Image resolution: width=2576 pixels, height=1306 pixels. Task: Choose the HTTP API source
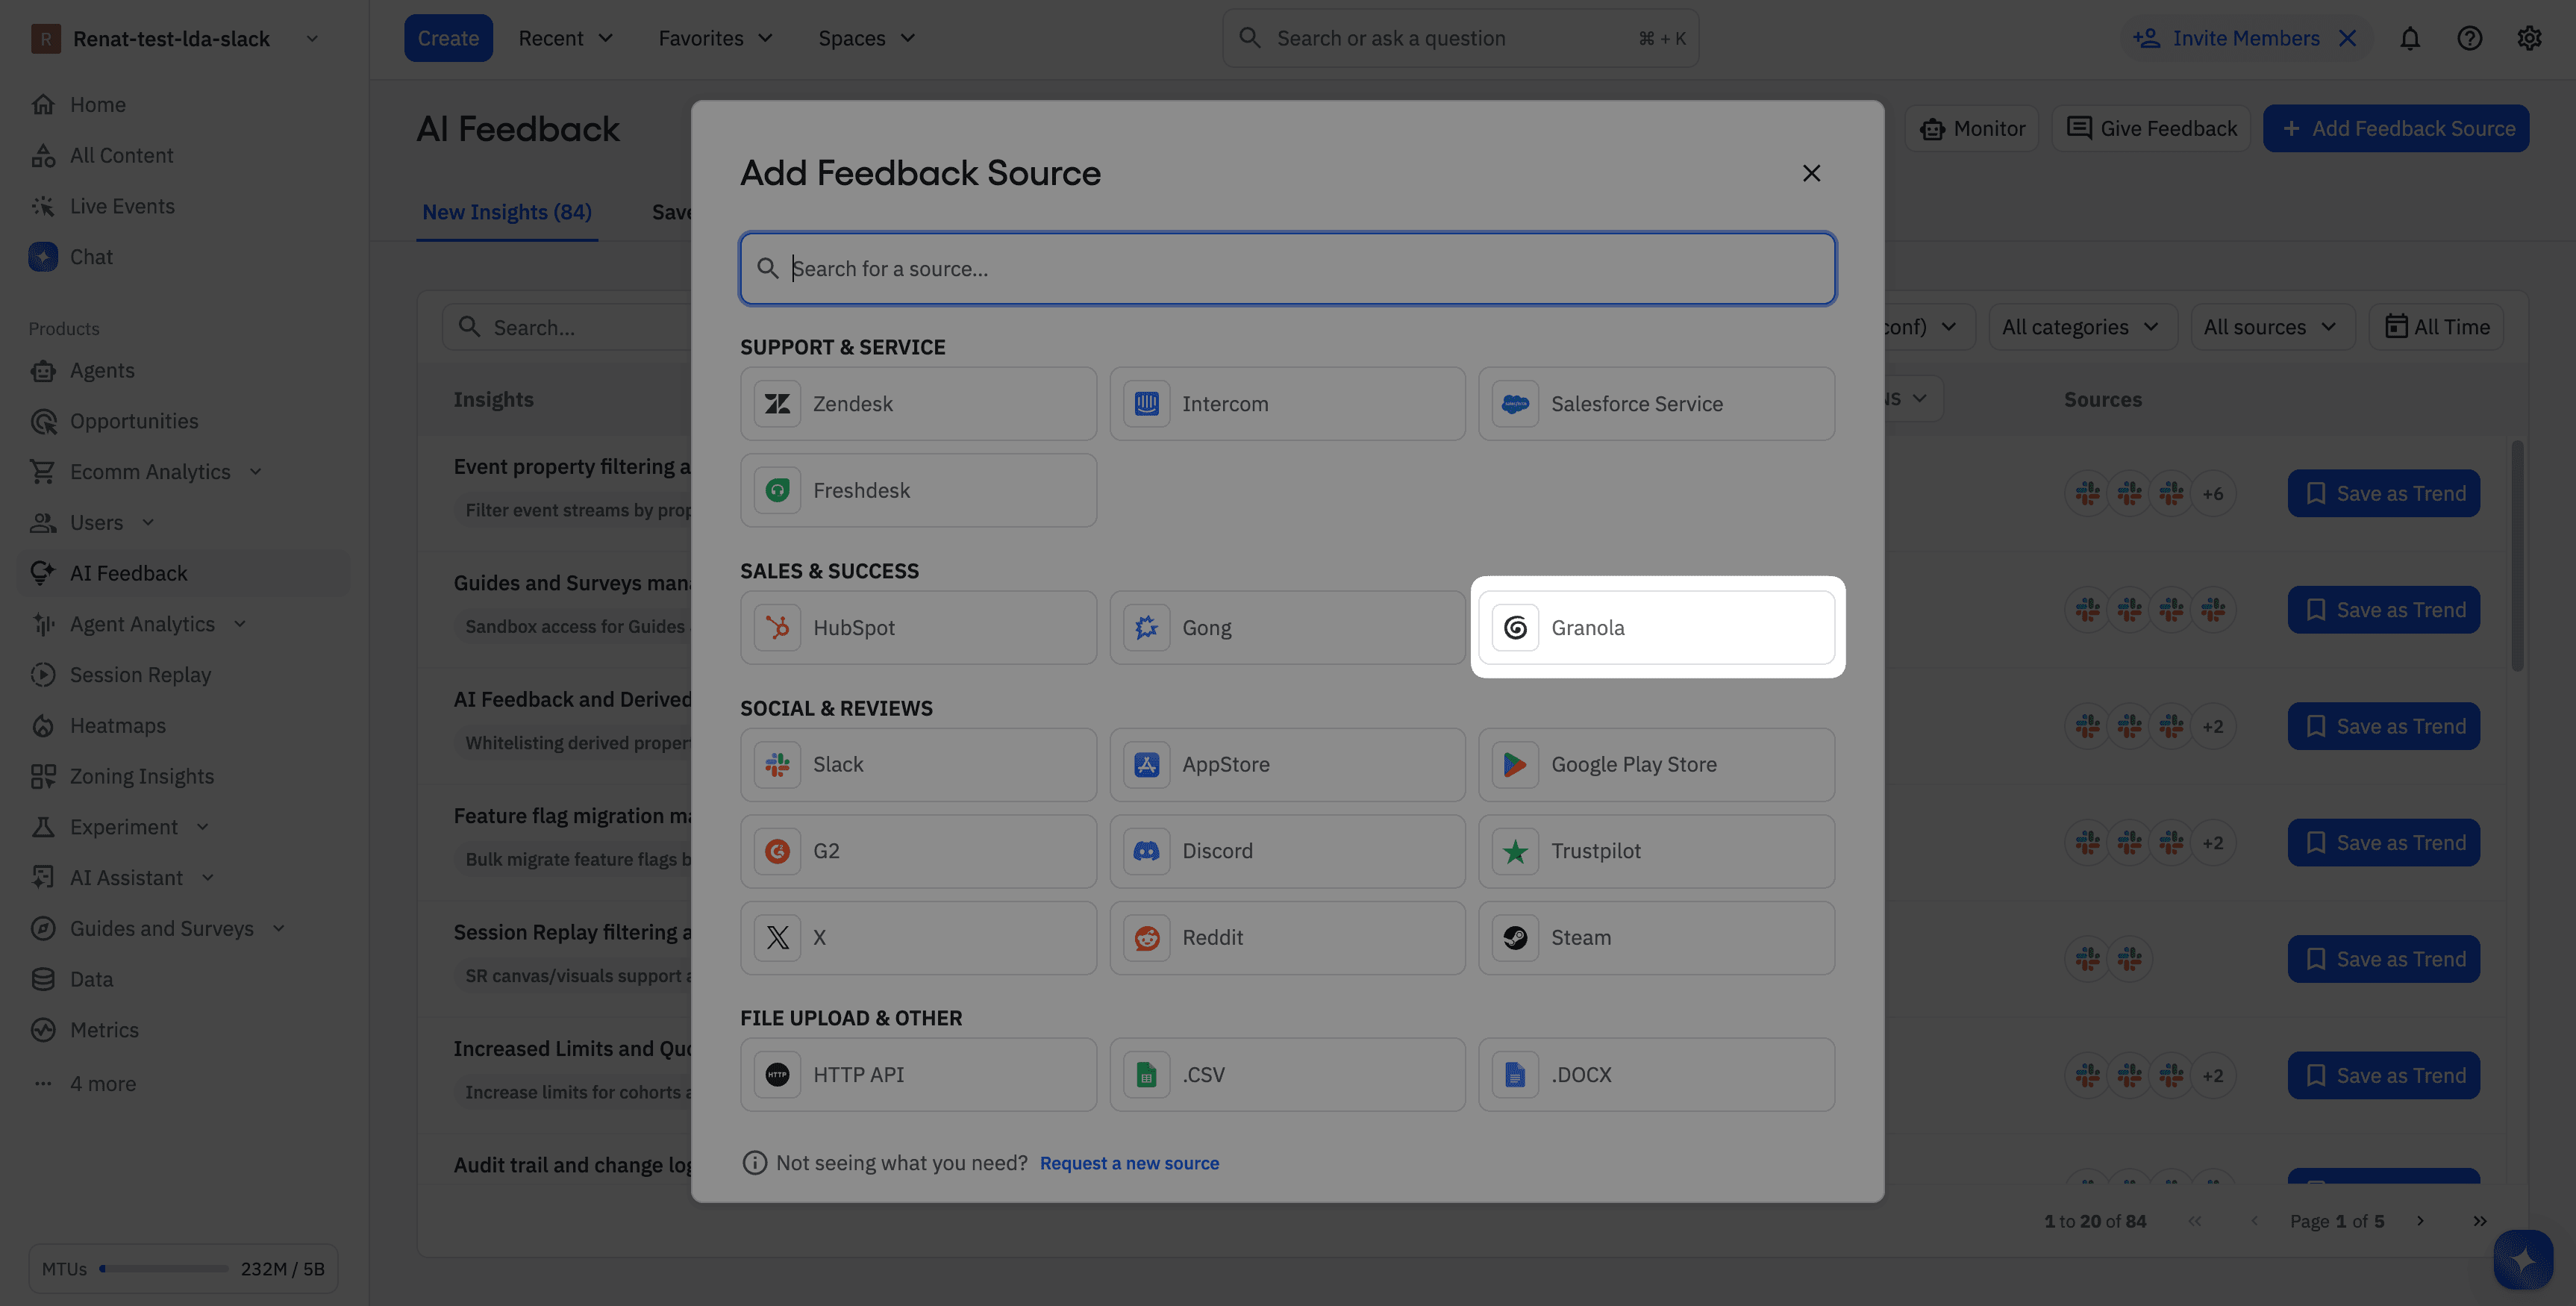pyautogui.click(x=918, y=1075)
